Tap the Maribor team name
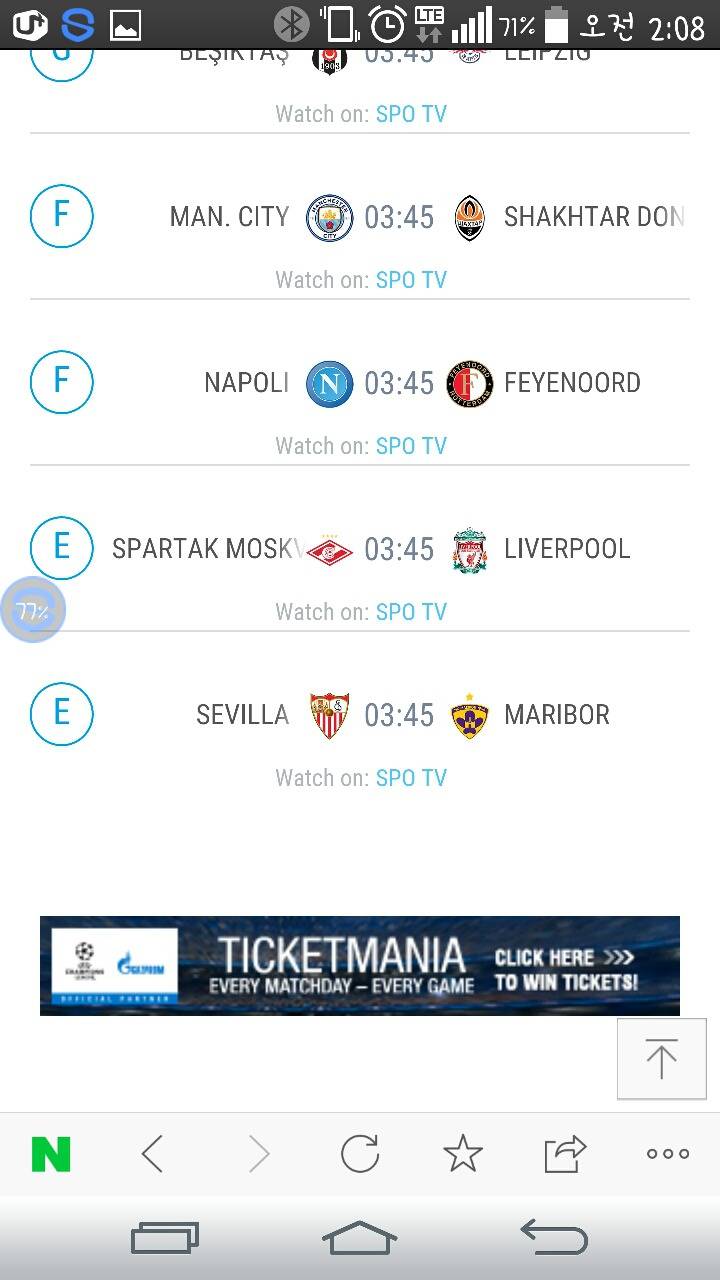The height and width of the screenshot is (1280, 720). pos(557,715)
